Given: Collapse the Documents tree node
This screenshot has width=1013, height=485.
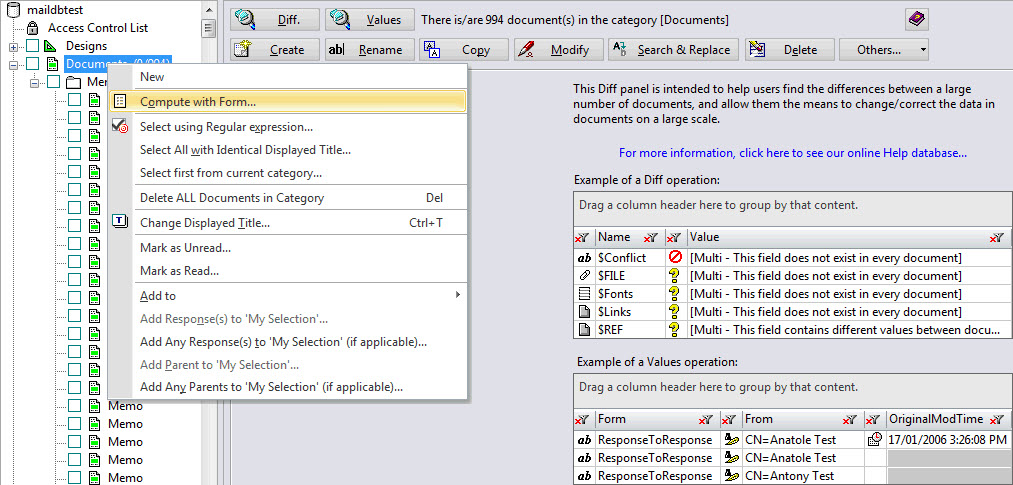Looking at the screenshot, I should point(14,64).
